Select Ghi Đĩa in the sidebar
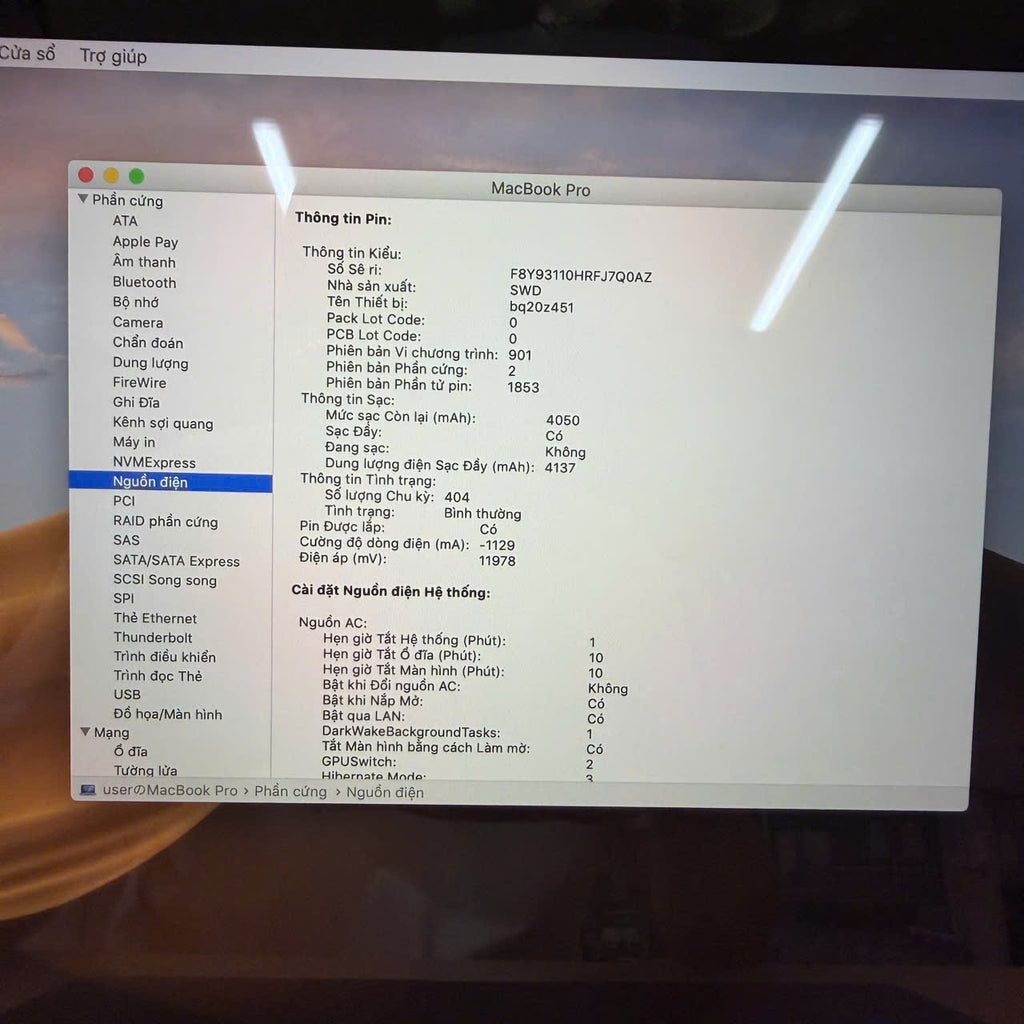 click(136, 402)
